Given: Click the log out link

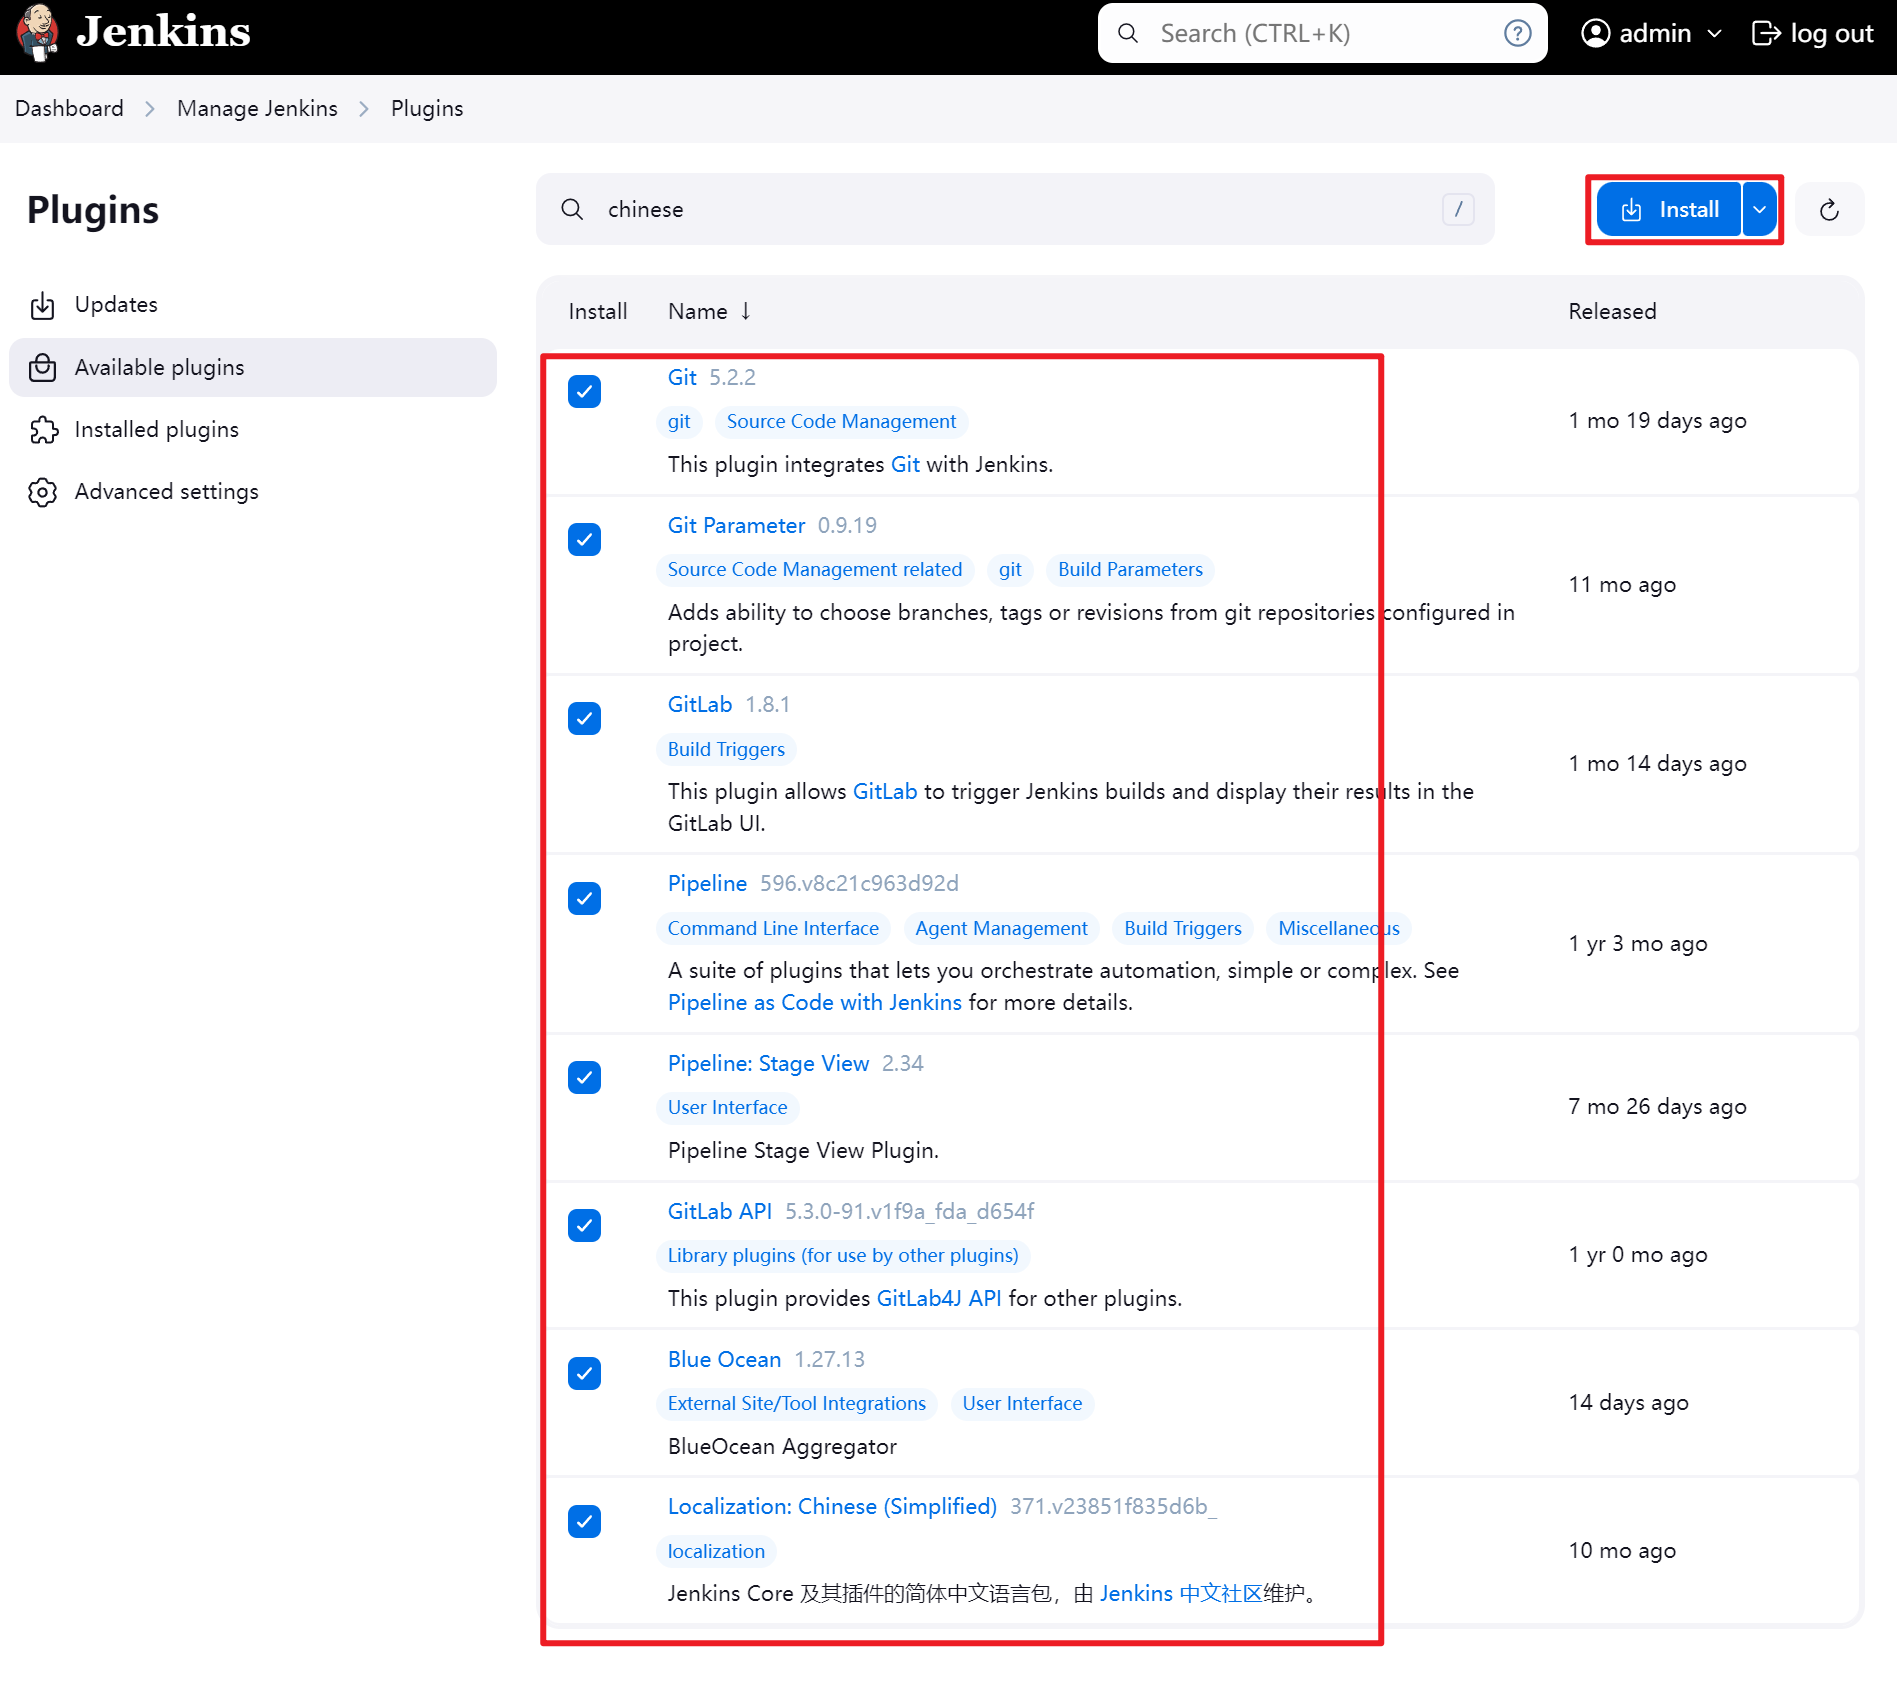Looking at the screenshot, I should [x=1812, y=33].
